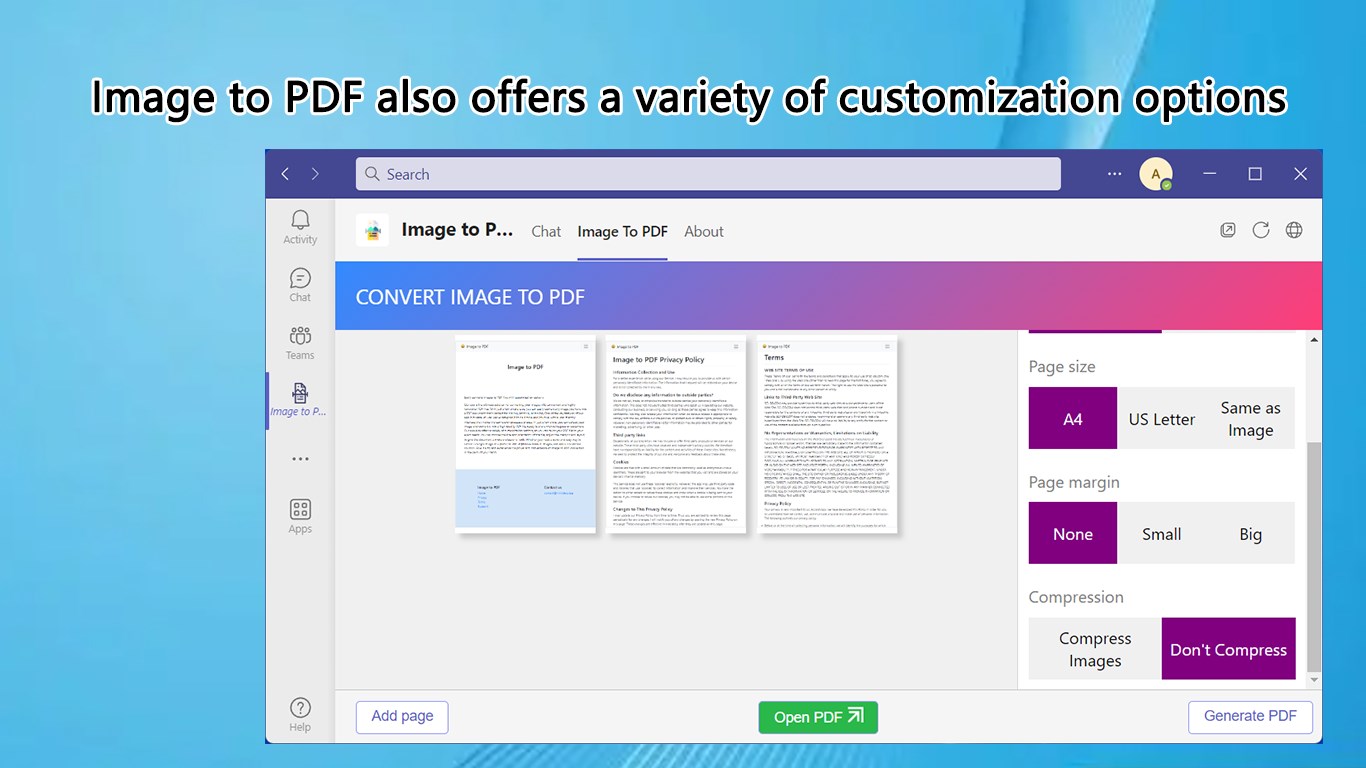1366x768 pixels.
Task: Open the three-dots settings menu in title bar
Action: pyautogui.click(x=1115, y=174)
